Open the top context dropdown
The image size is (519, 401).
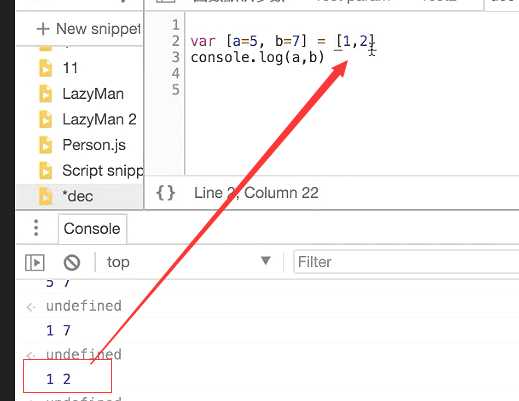pos(188,262)
